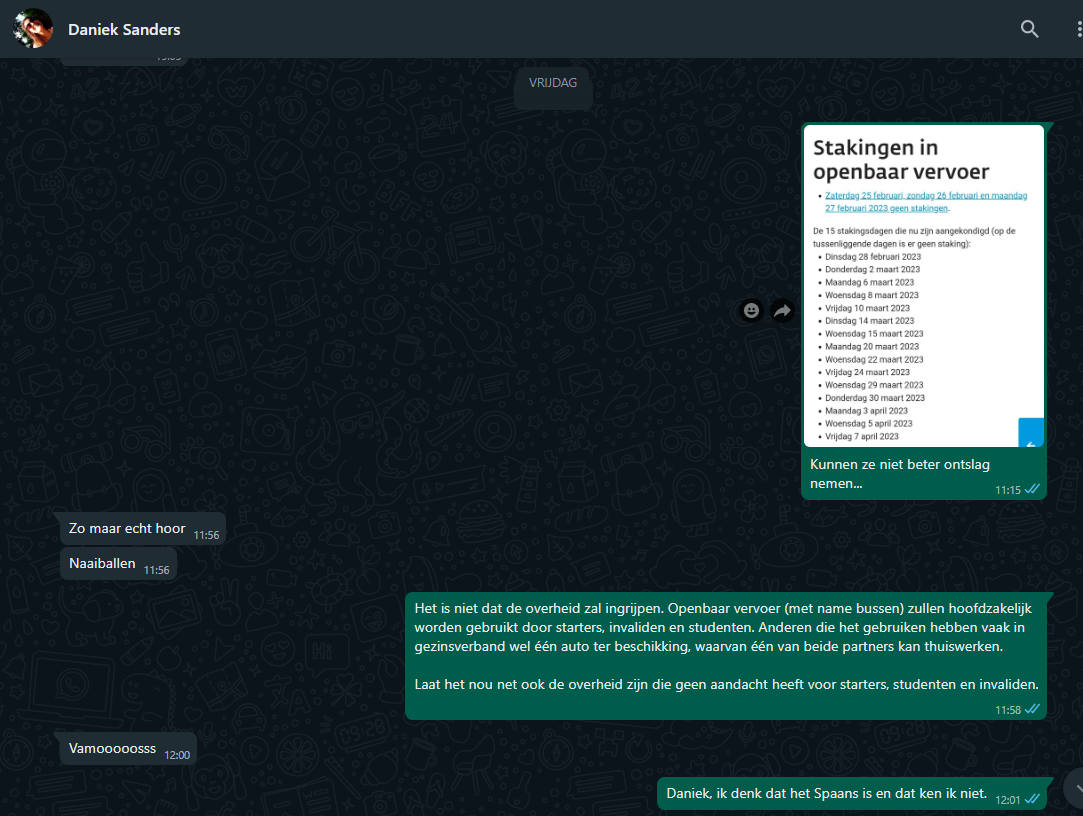The width and height of the screenshot is (1083, 816).
Task: Click the blue arrow on the image corner
Action: (1030, 433)
